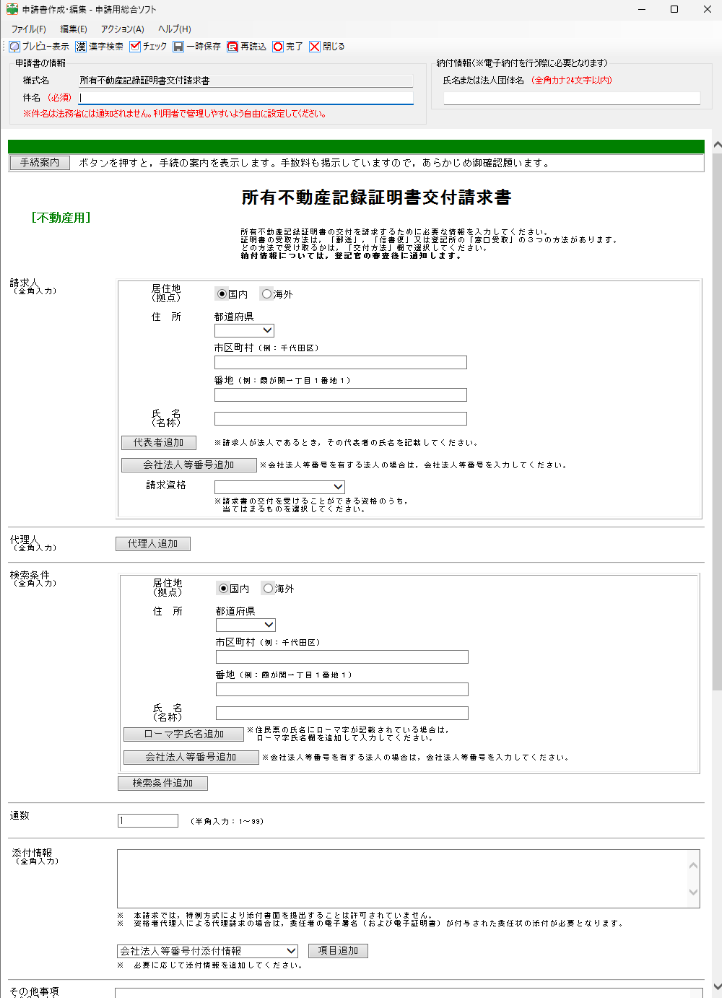Open the アクション(A) menu
722x998 pixels.
click(123, 29)
